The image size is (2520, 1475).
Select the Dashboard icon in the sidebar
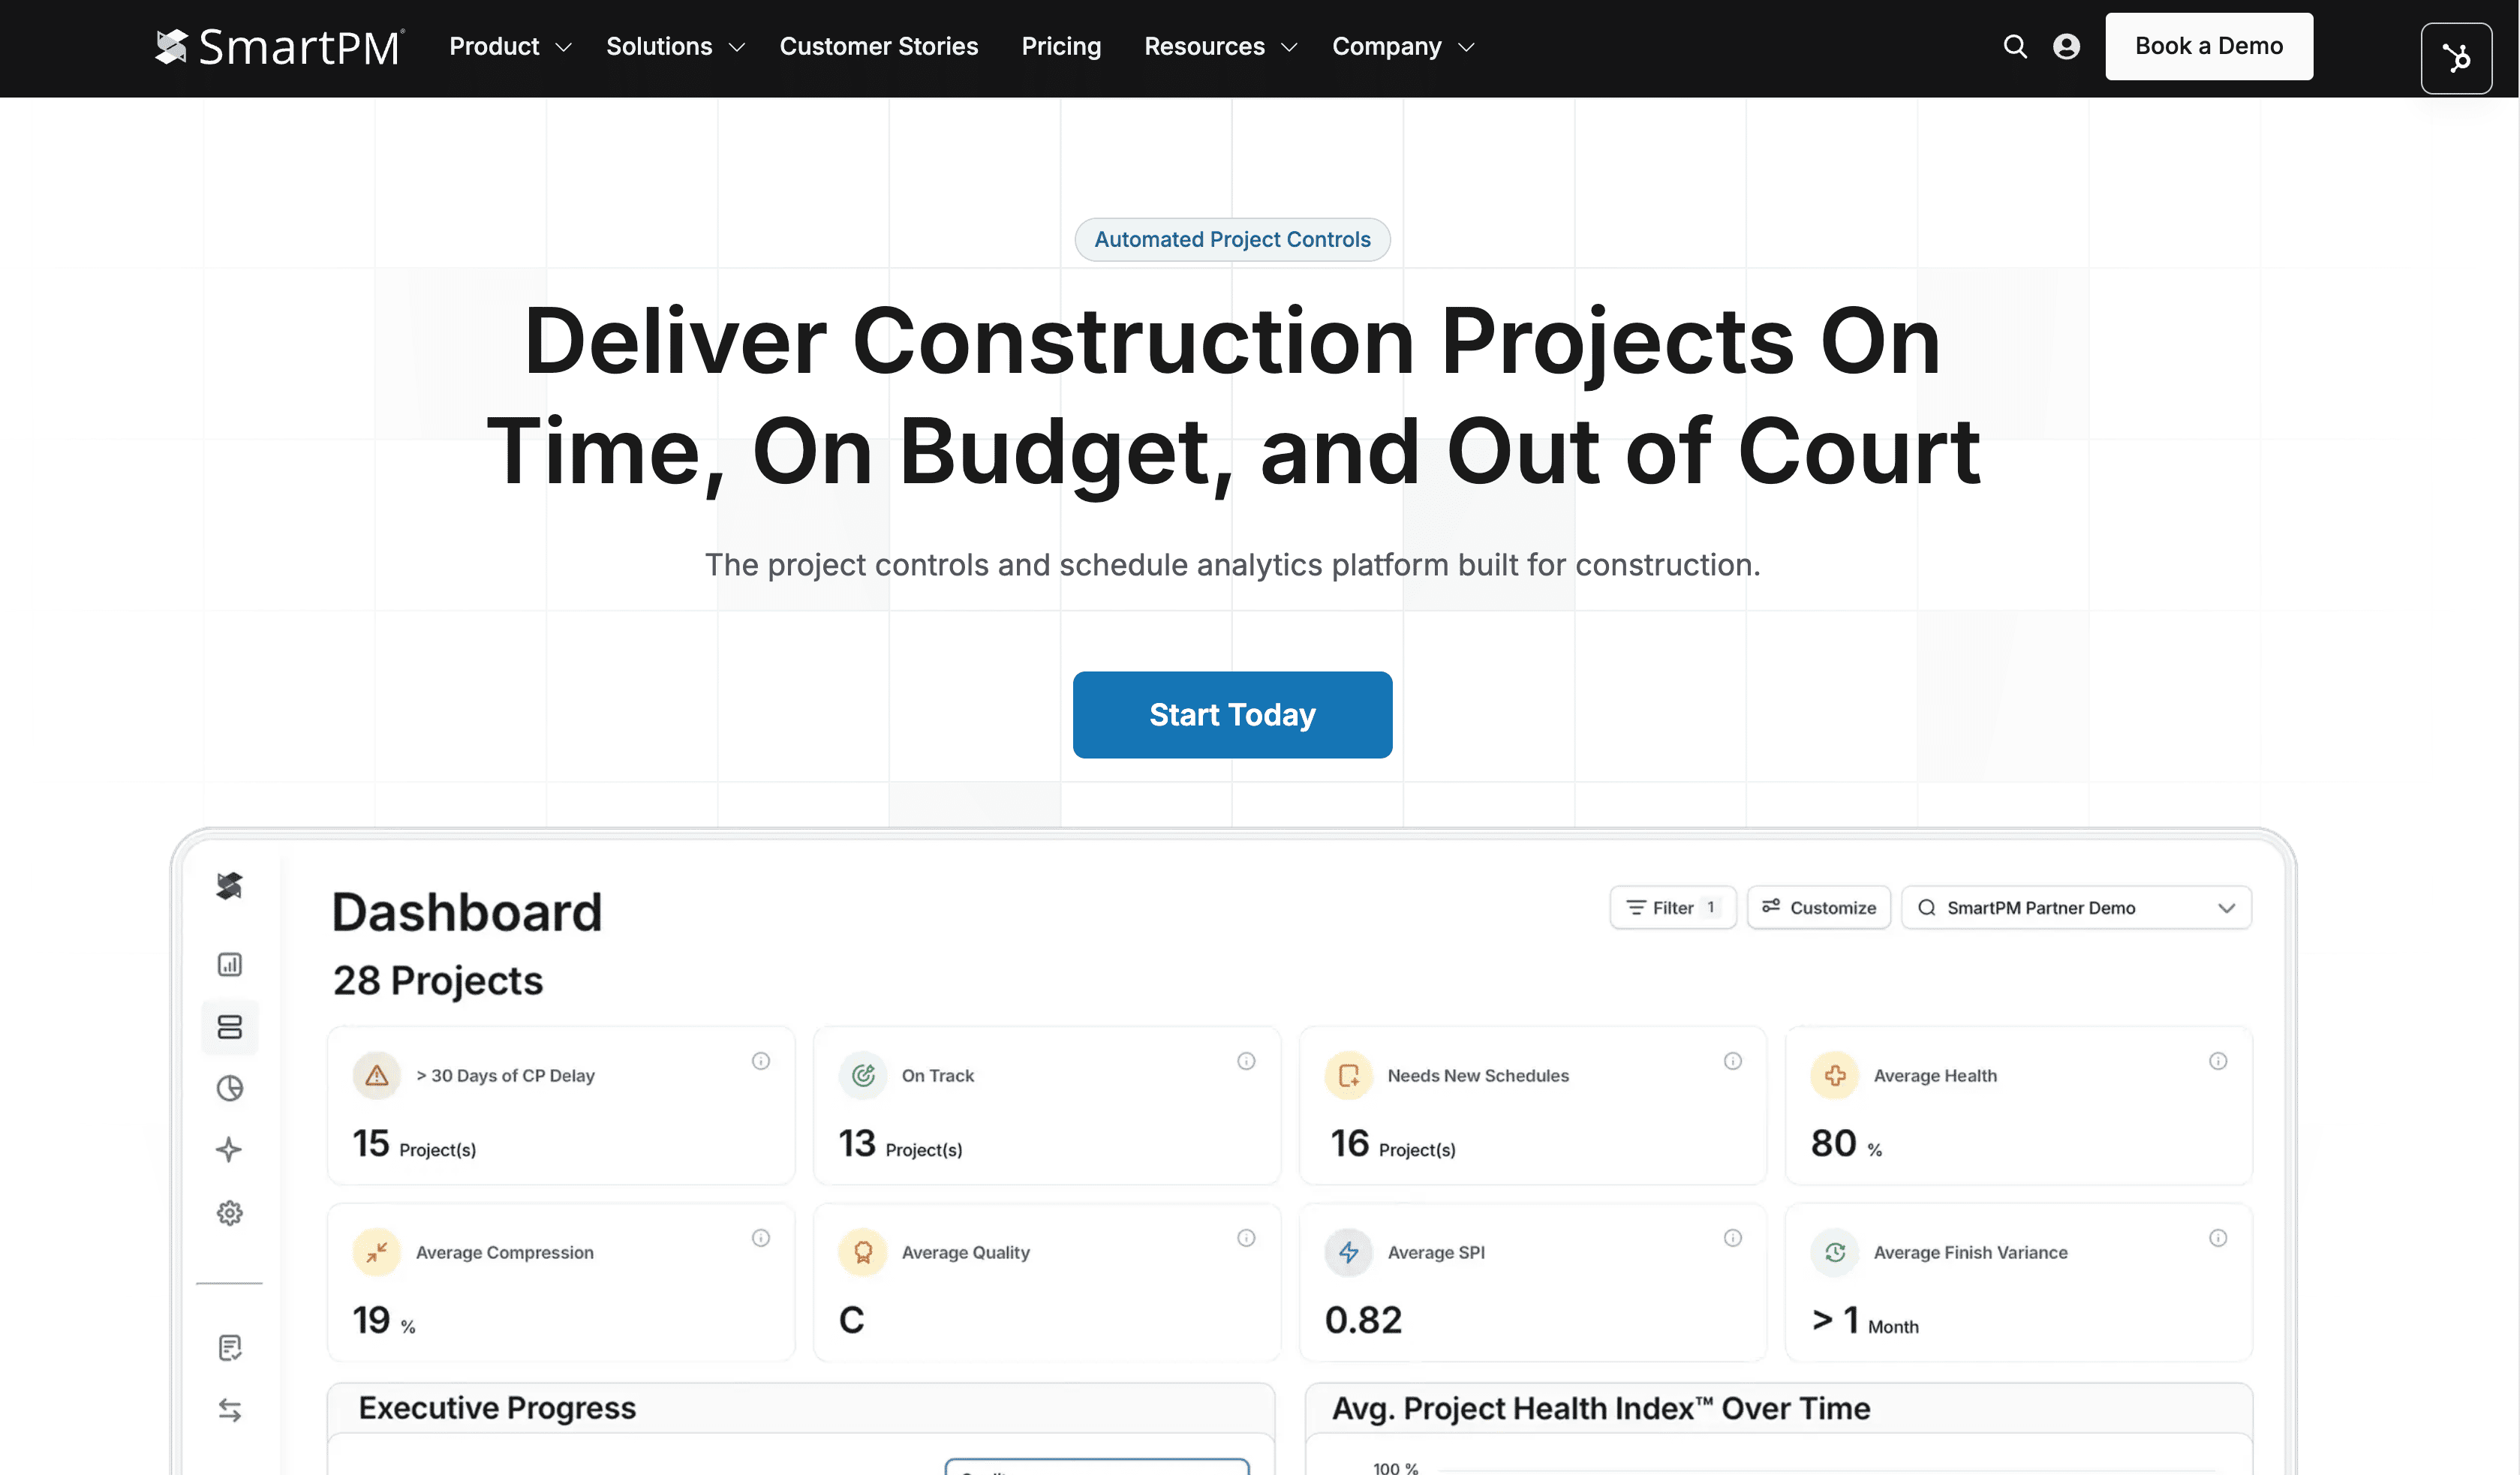[x=229, y=1026]
